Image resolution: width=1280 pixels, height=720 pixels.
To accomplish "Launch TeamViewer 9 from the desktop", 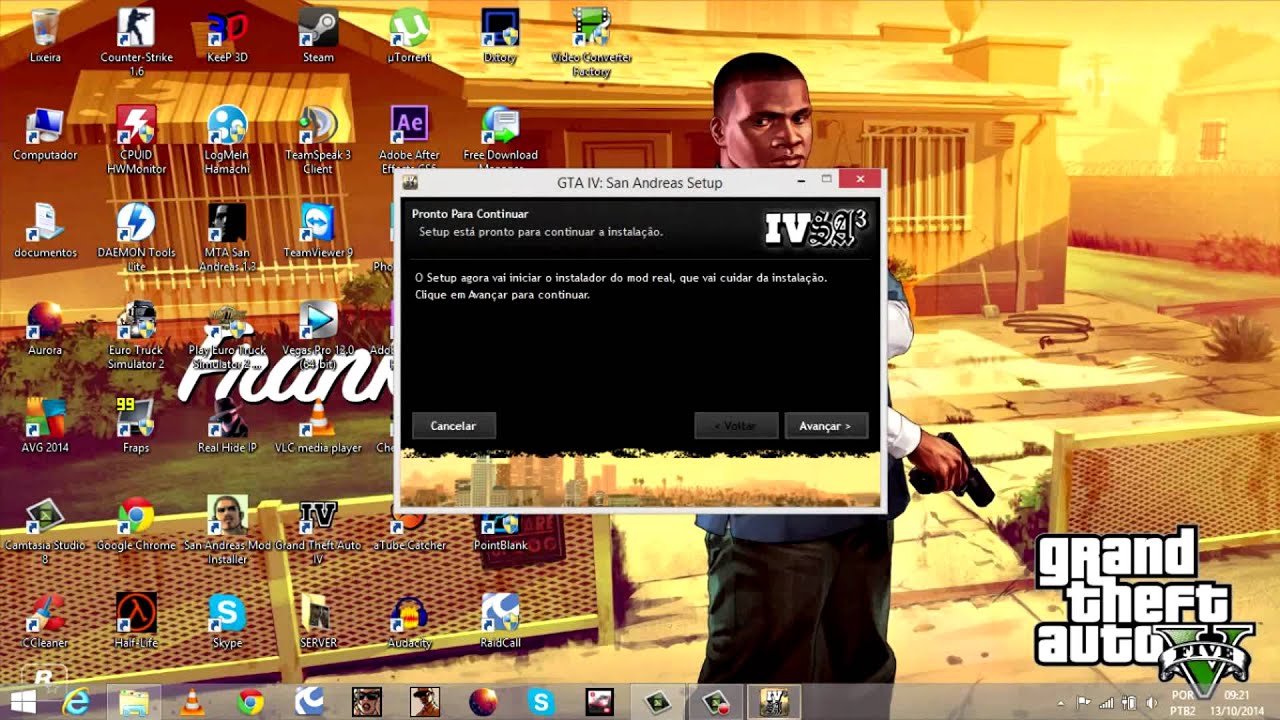I will tap(318, 232).
